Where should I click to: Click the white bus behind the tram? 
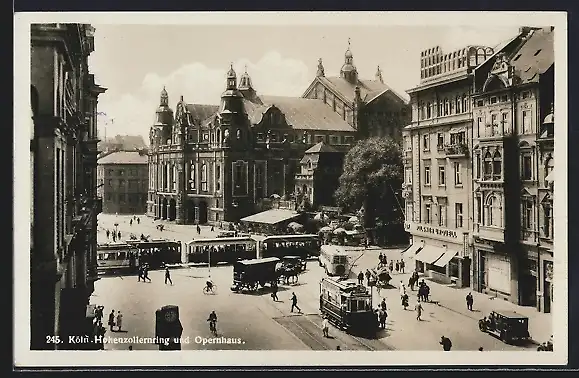point(335,260)
